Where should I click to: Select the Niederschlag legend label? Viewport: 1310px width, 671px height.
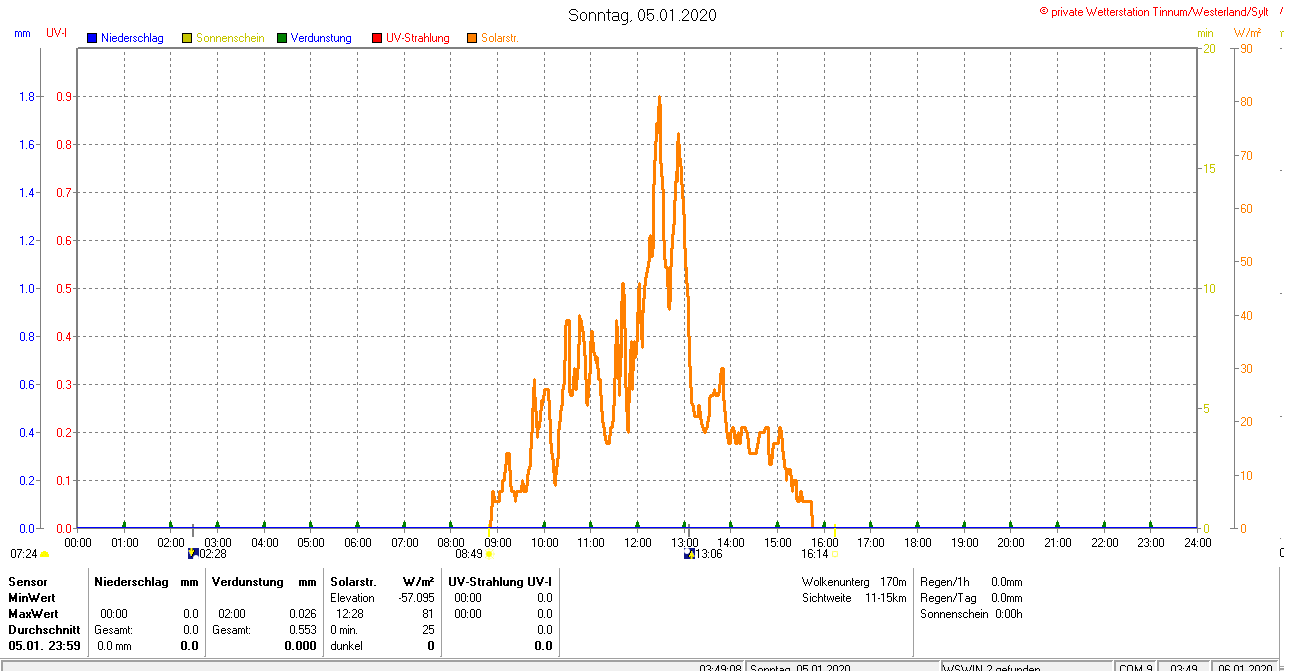point(132,38)
